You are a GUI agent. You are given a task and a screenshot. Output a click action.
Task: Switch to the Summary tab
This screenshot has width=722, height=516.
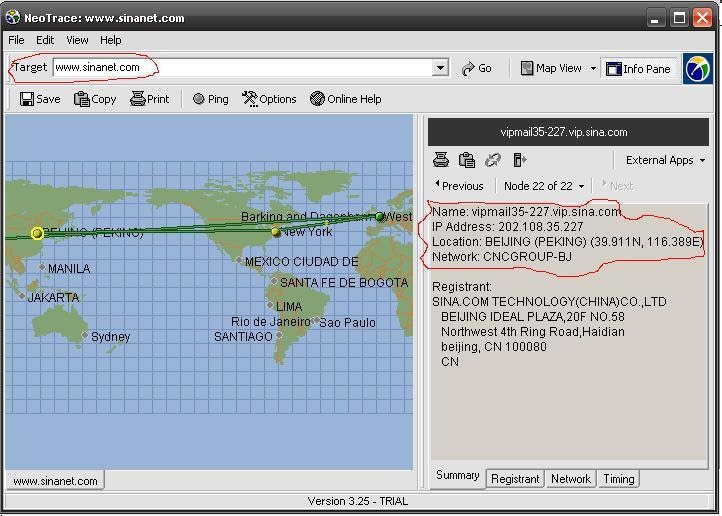point(457,475)
